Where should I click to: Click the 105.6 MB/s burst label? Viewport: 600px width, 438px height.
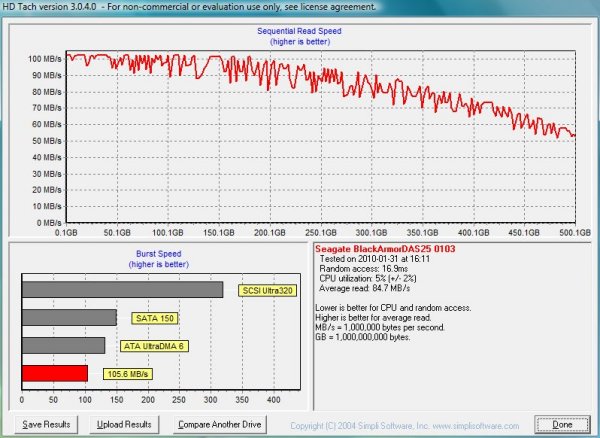128,374
